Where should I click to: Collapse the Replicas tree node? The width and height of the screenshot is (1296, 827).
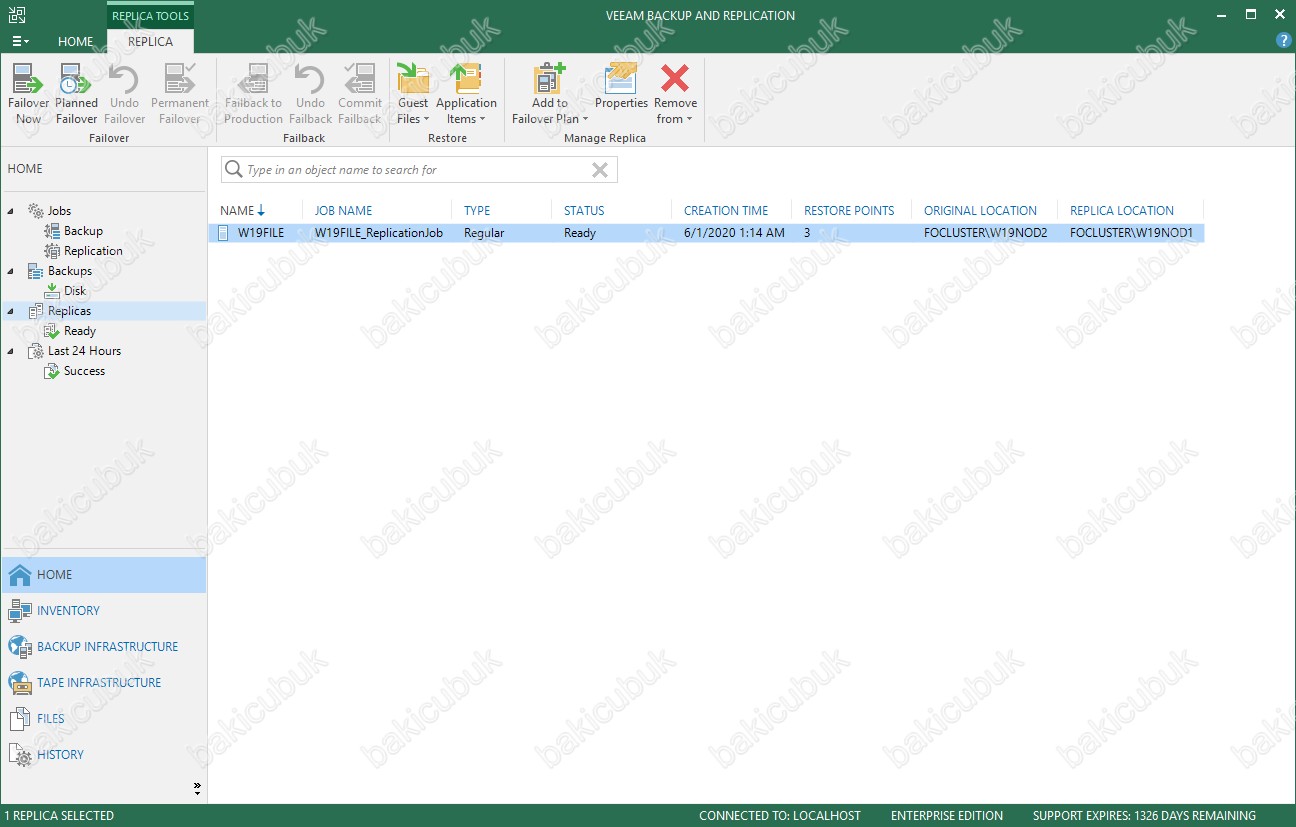(x=11, y=311)
